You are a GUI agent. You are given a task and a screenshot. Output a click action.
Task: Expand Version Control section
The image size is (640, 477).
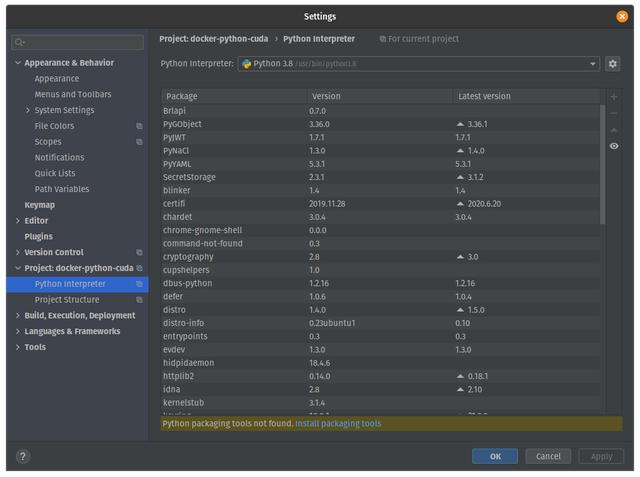point(18,253)
